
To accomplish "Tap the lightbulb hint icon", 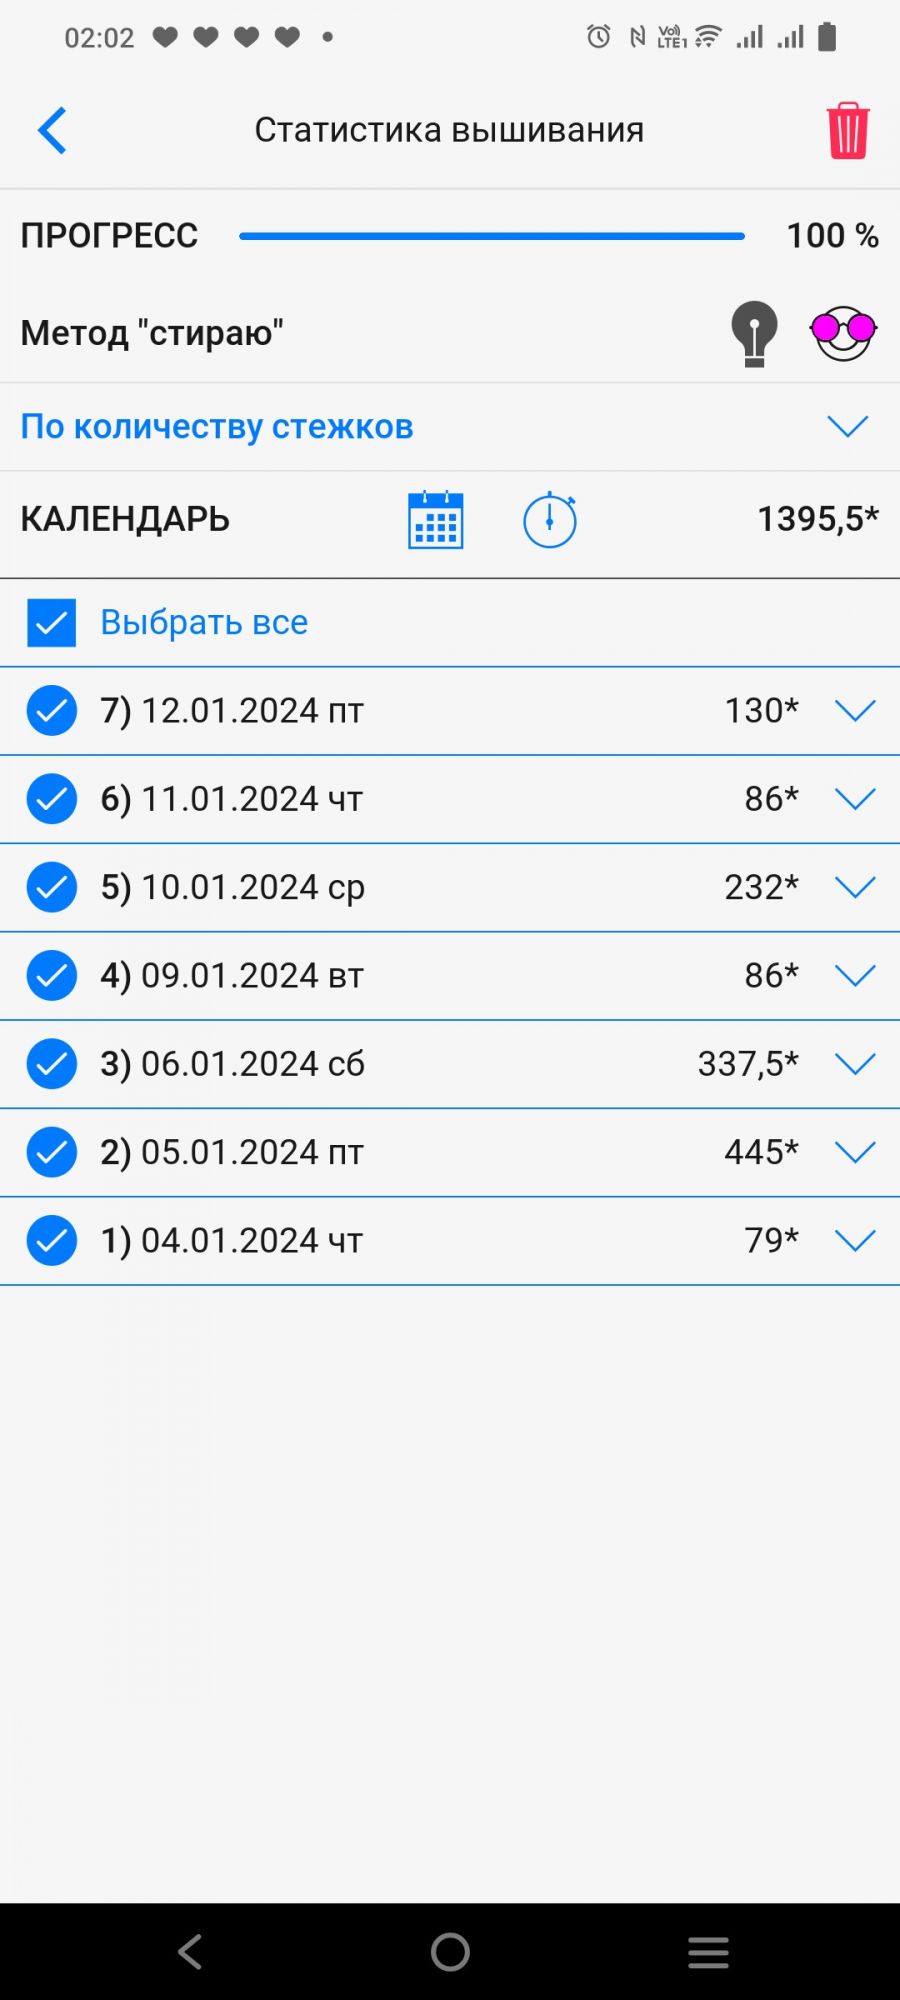I will [x=754, y=333].
